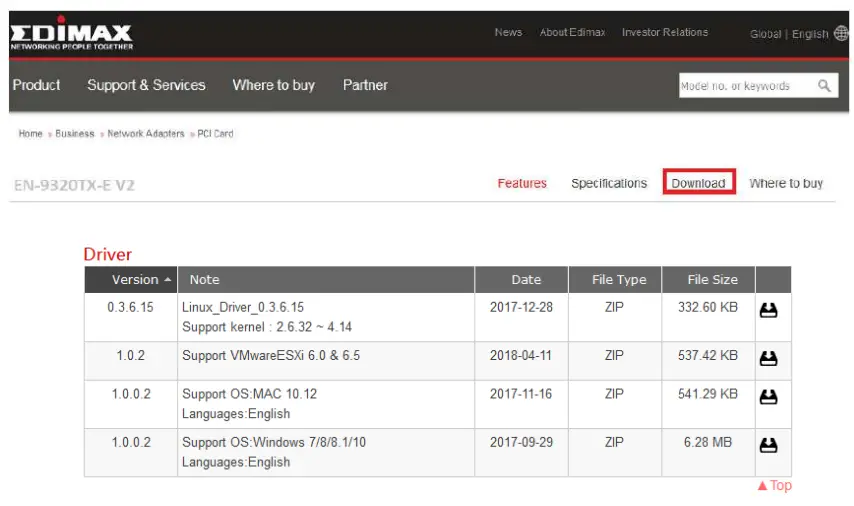Click 'Support kernel : 2.6.32 ~ 4.14' text
The image size is (854, 506).
coord(267,327)
